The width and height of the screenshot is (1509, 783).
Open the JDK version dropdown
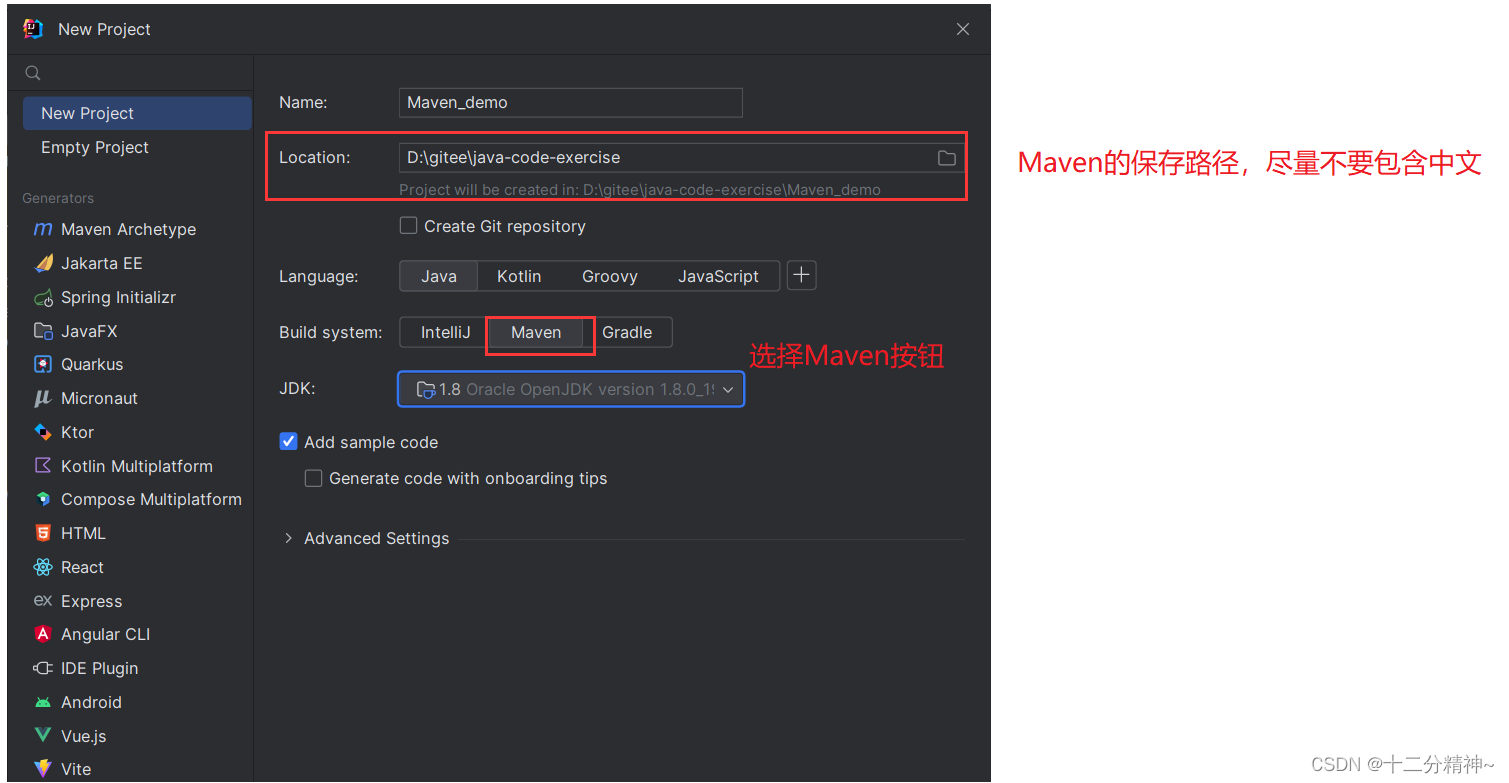coord(571,389)
